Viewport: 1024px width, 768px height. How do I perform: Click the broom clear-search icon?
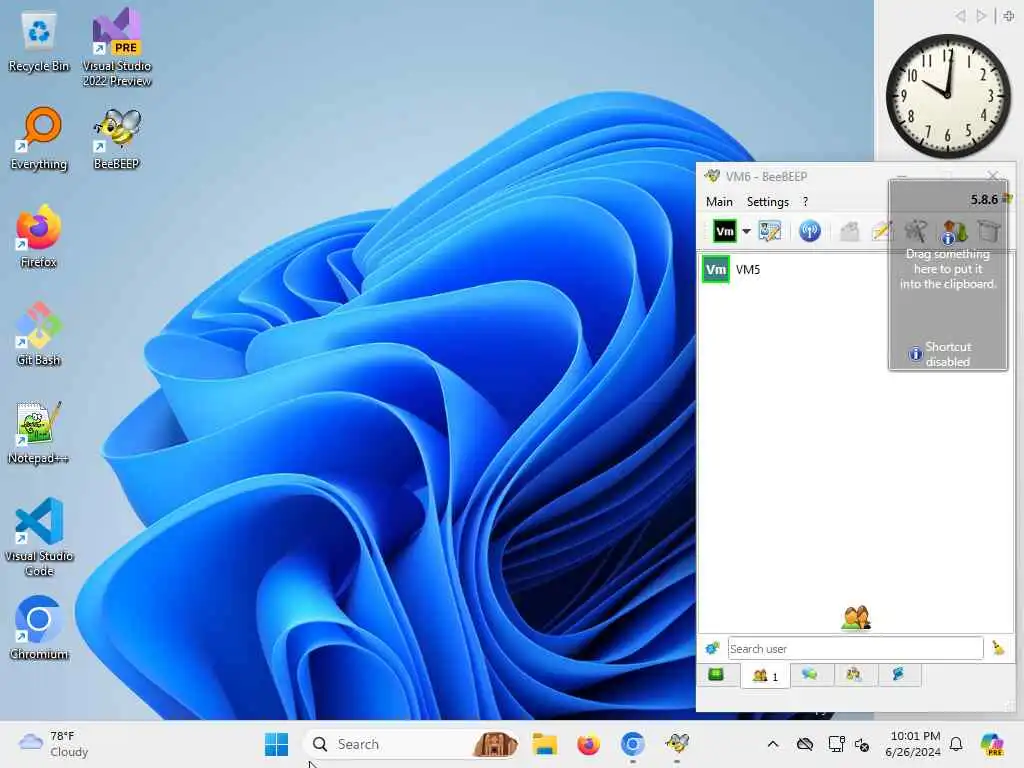pos(998,648)
